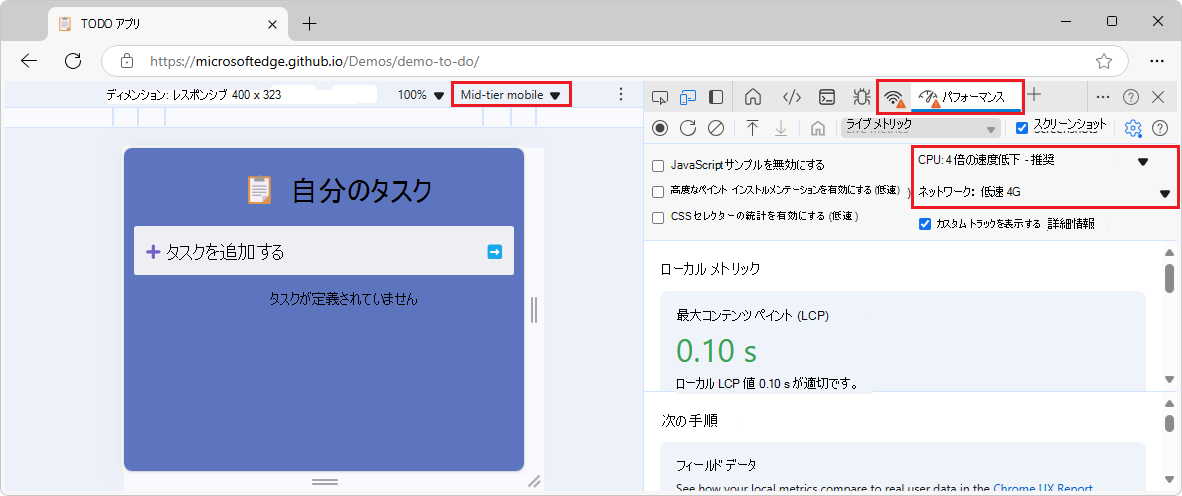The height and width of the screenshot is (496, 1182).
Task: Open the Console tool icon
Action: click(x=827, y=96)
